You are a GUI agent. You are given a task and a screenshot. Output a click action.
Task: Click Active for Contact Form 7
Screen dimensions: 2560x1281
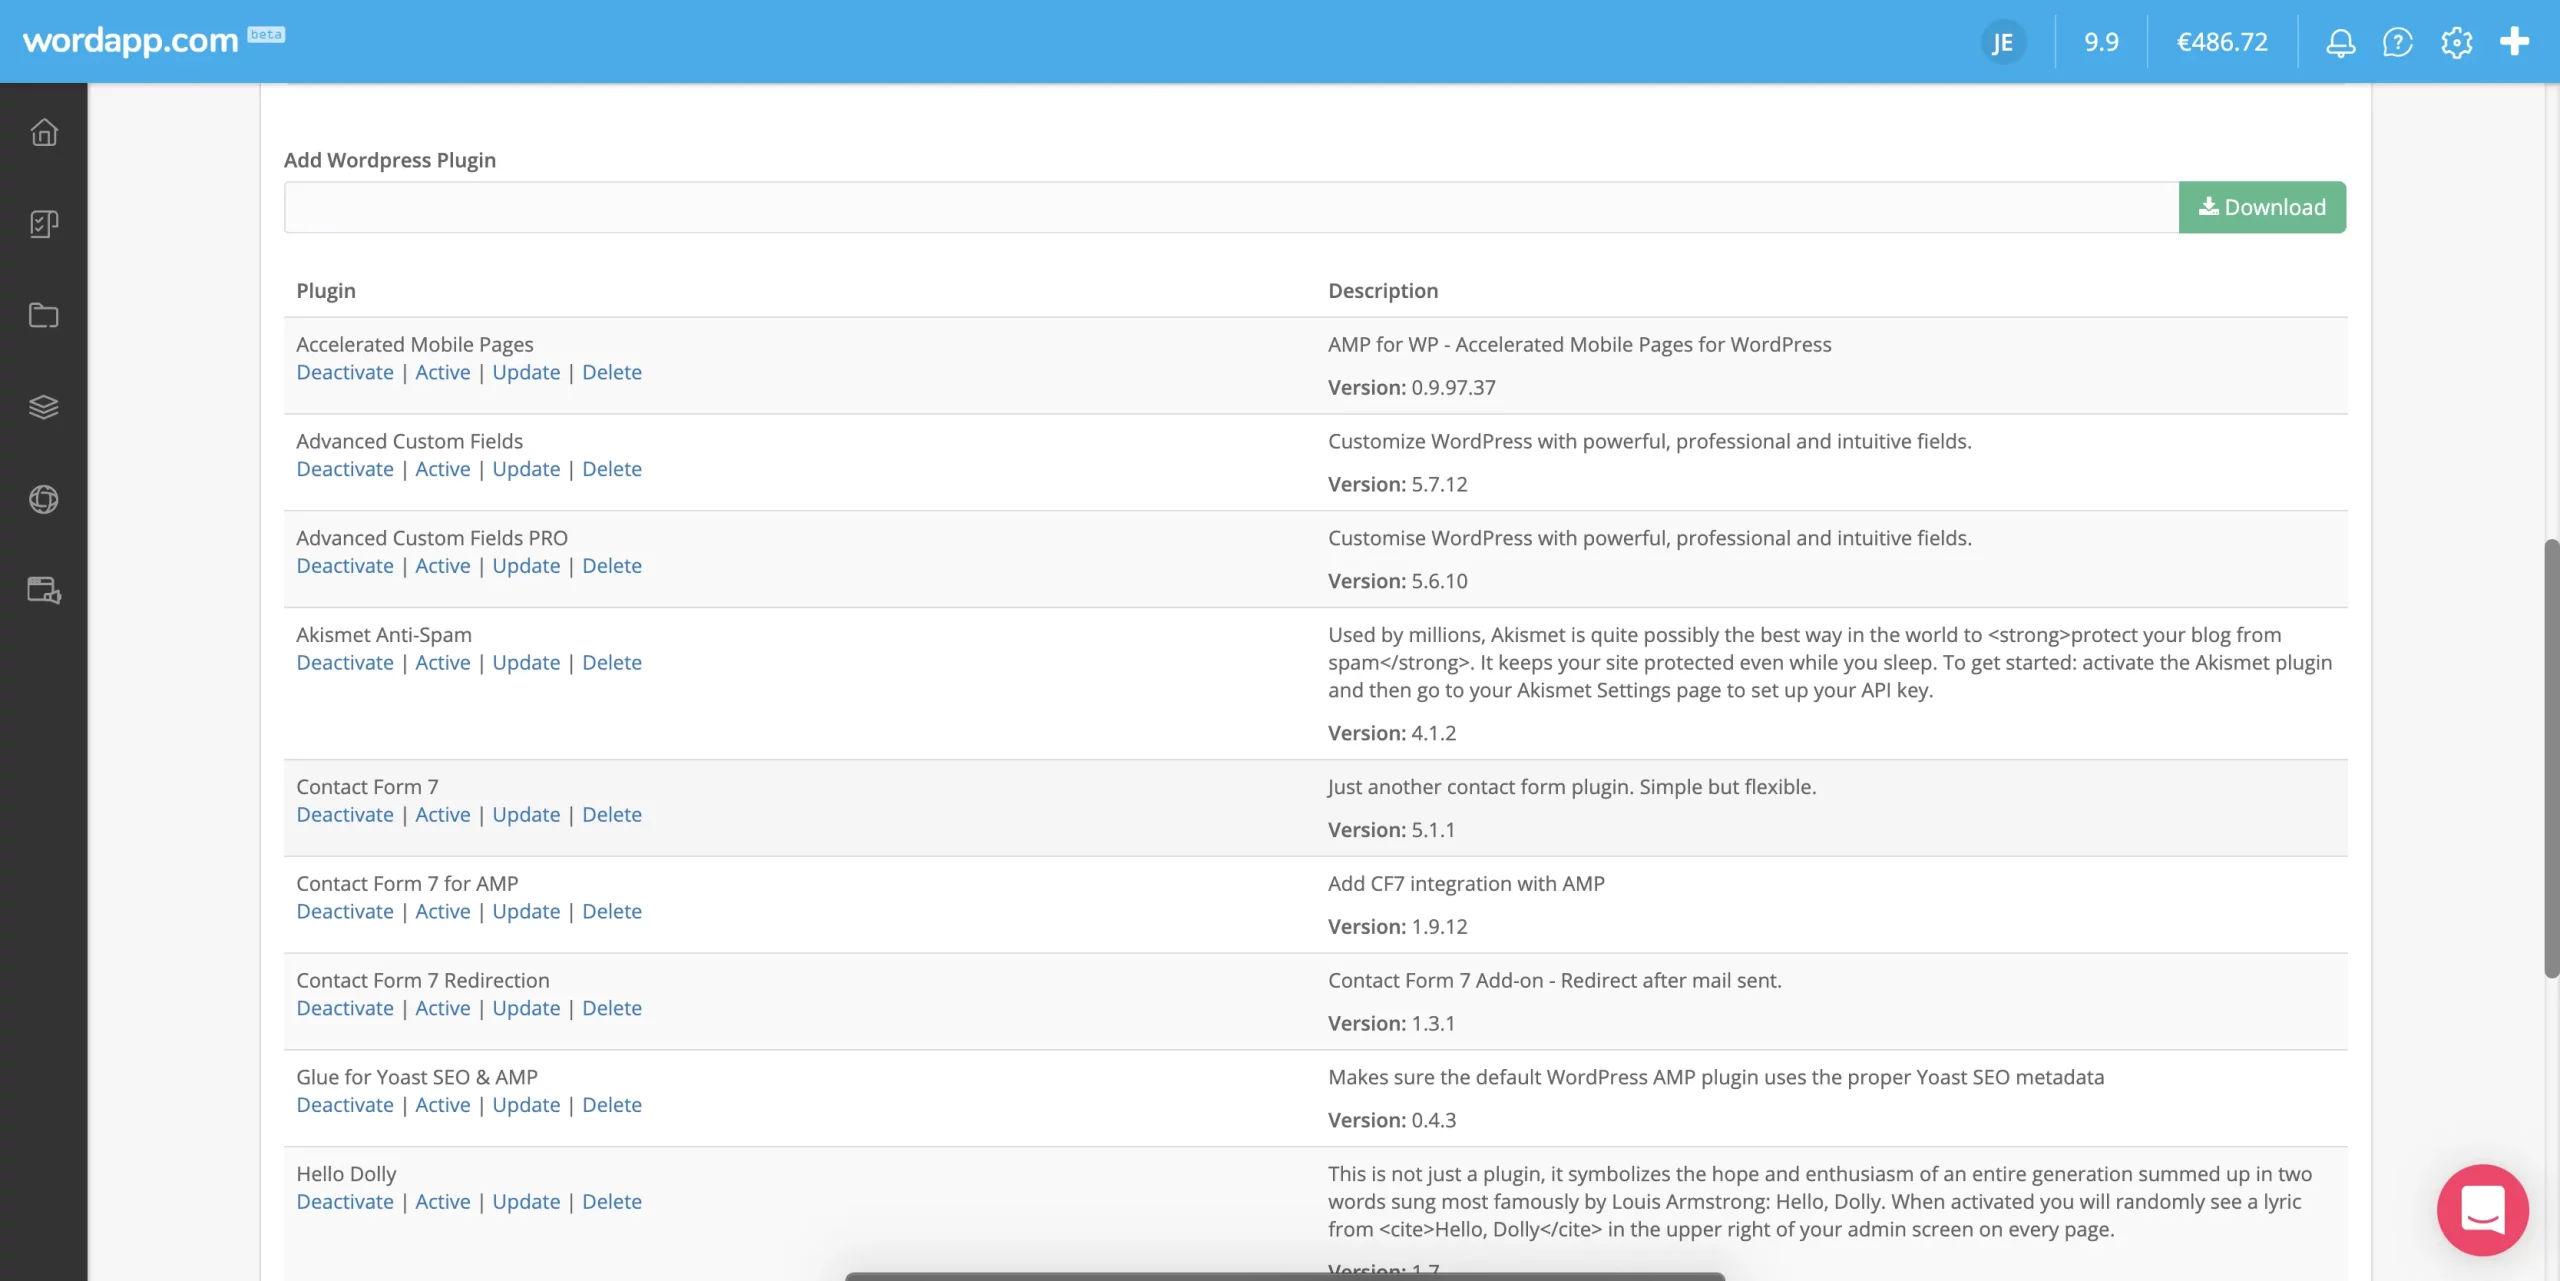click(x=443, y=815)
